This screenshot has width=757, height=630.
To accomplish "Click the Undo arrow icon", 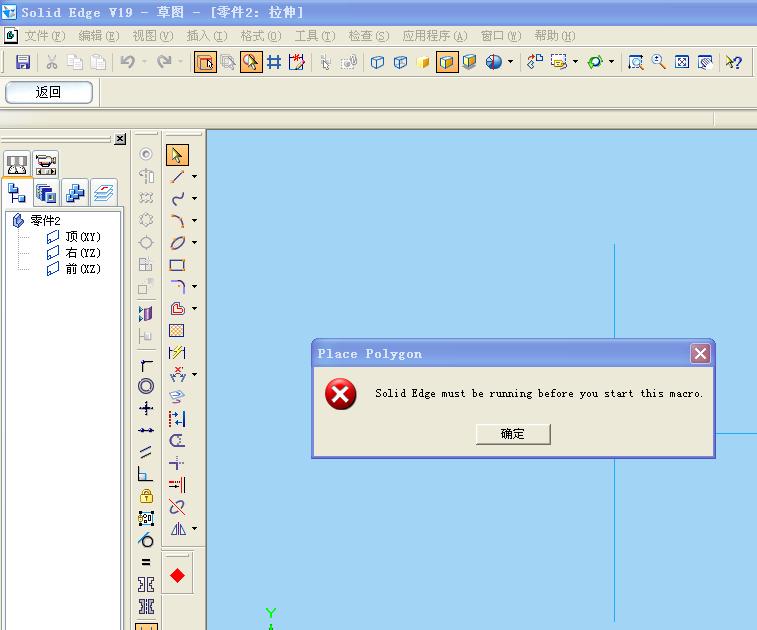I will tap(127, 62).
